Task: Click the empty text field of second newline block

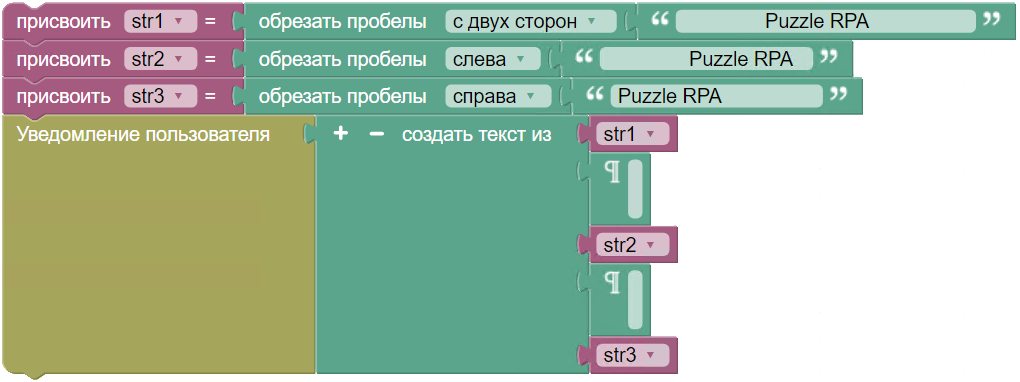Action: pos(636,299)
